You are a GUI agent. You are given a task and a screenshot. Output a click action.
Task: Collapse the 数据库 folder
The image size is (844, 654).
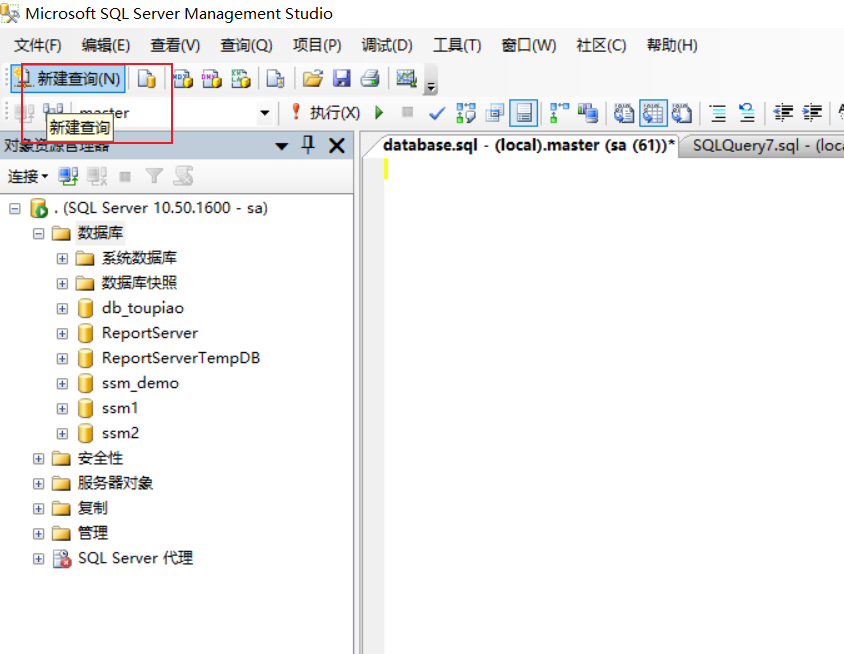38,234
